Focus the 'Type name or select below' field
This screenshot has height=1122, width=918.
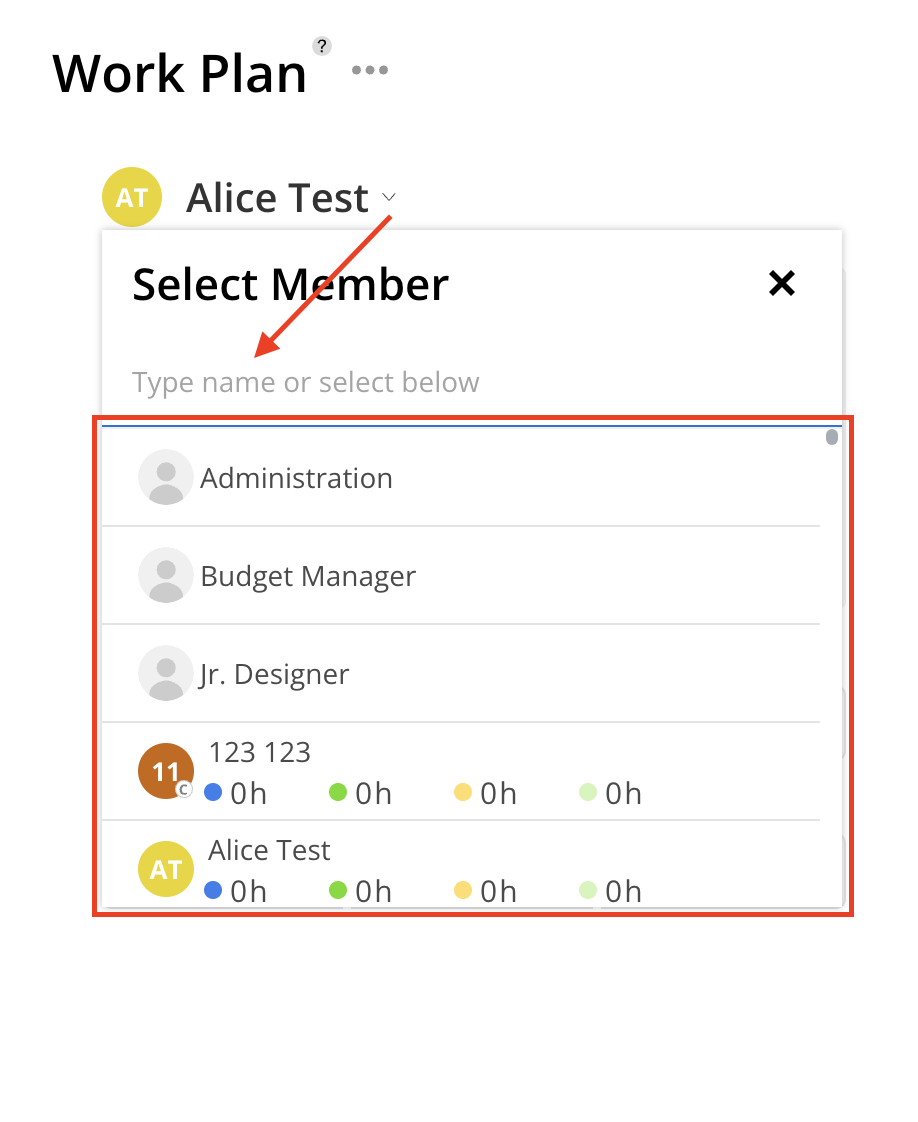tap(470, 383)
